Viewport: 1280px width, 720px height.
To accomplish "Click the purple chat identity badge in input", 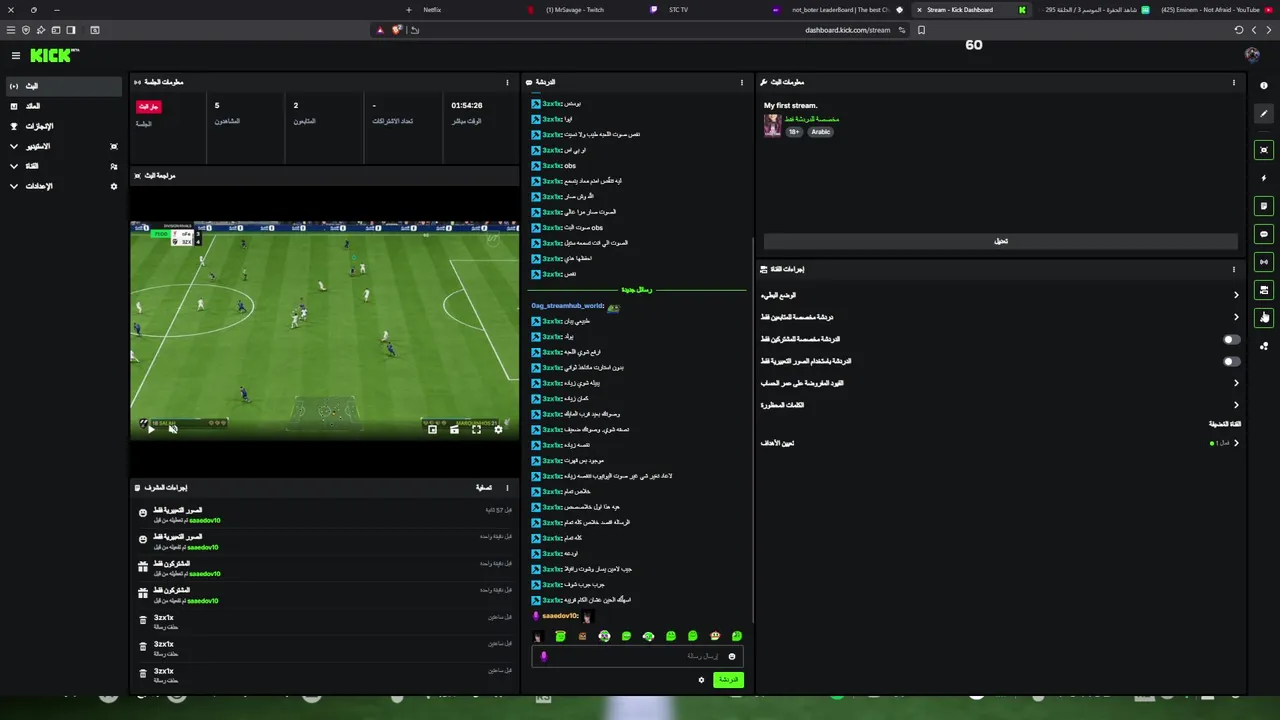I will (544, 657).
